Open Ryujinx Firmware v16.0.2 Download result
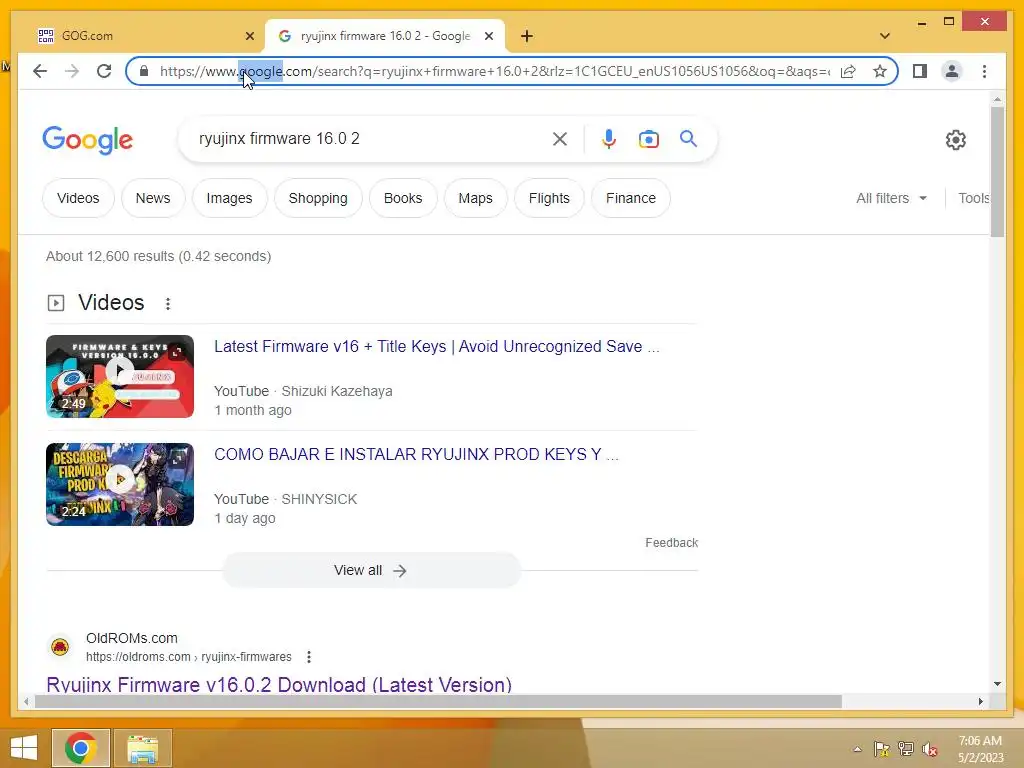The height and width of the screenshot is (768, 1024). click(x=279, y=684)
